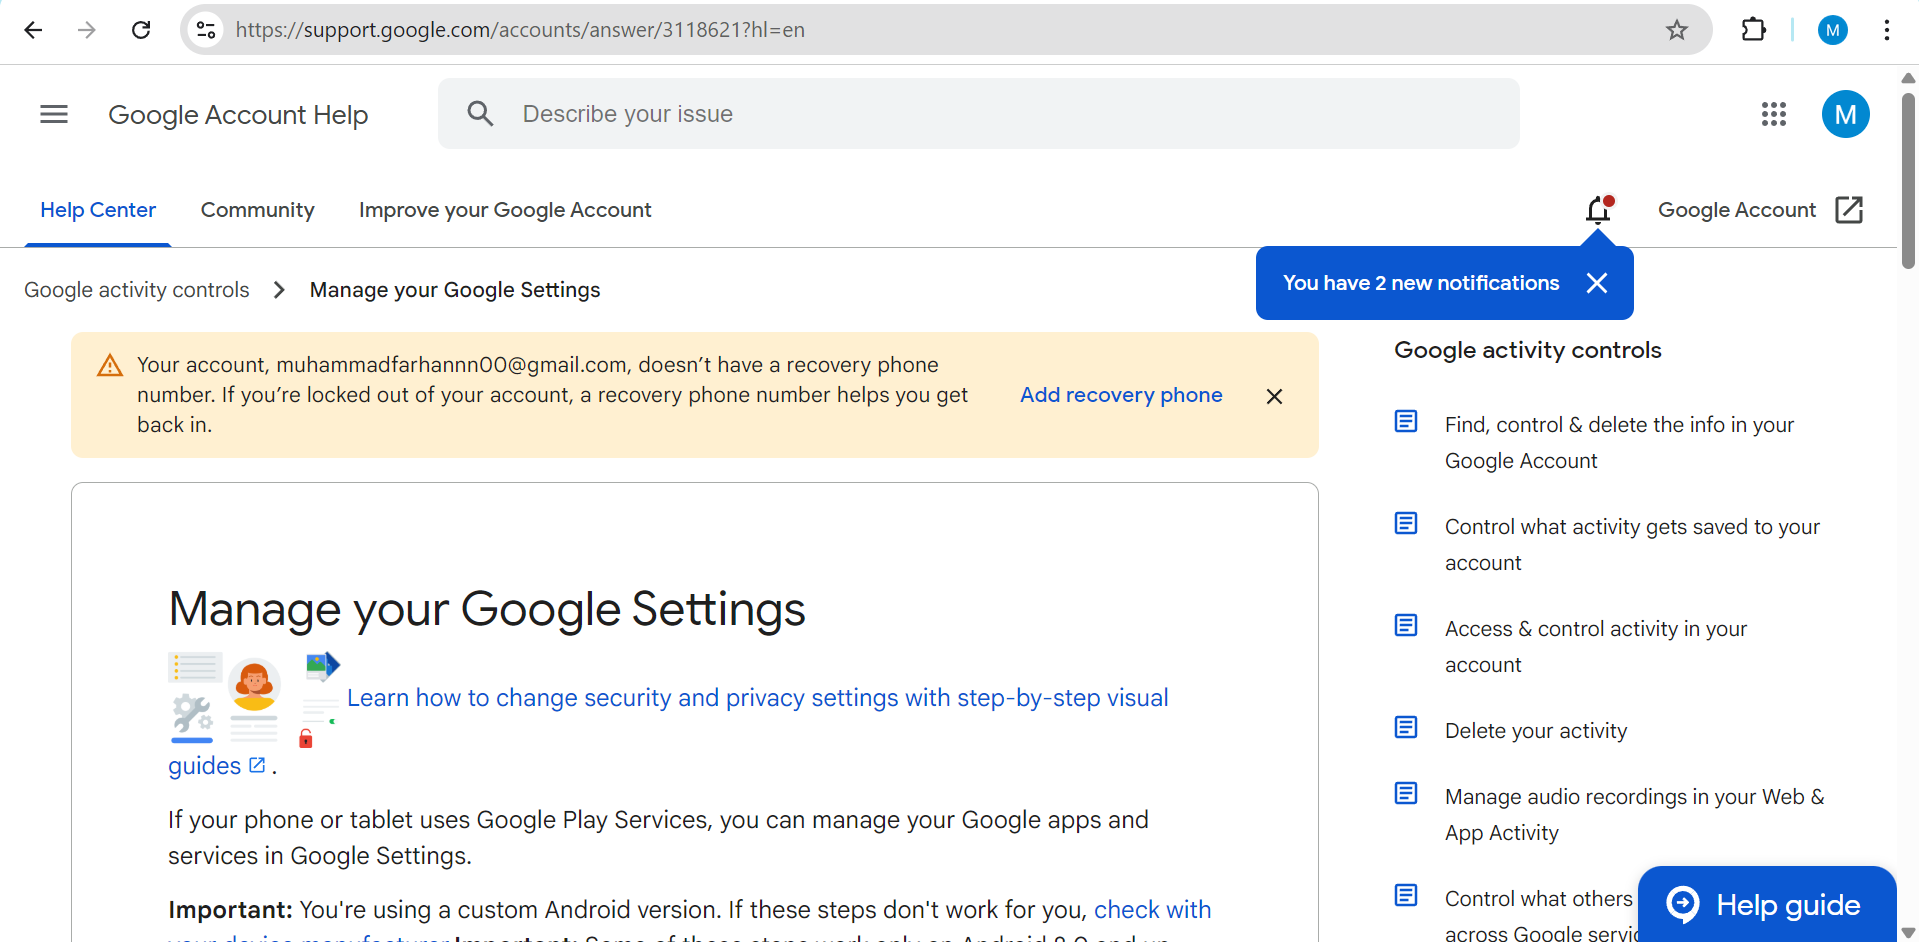Open Delete your activity article
1919x942 pixels.
tap(1535, 731)
